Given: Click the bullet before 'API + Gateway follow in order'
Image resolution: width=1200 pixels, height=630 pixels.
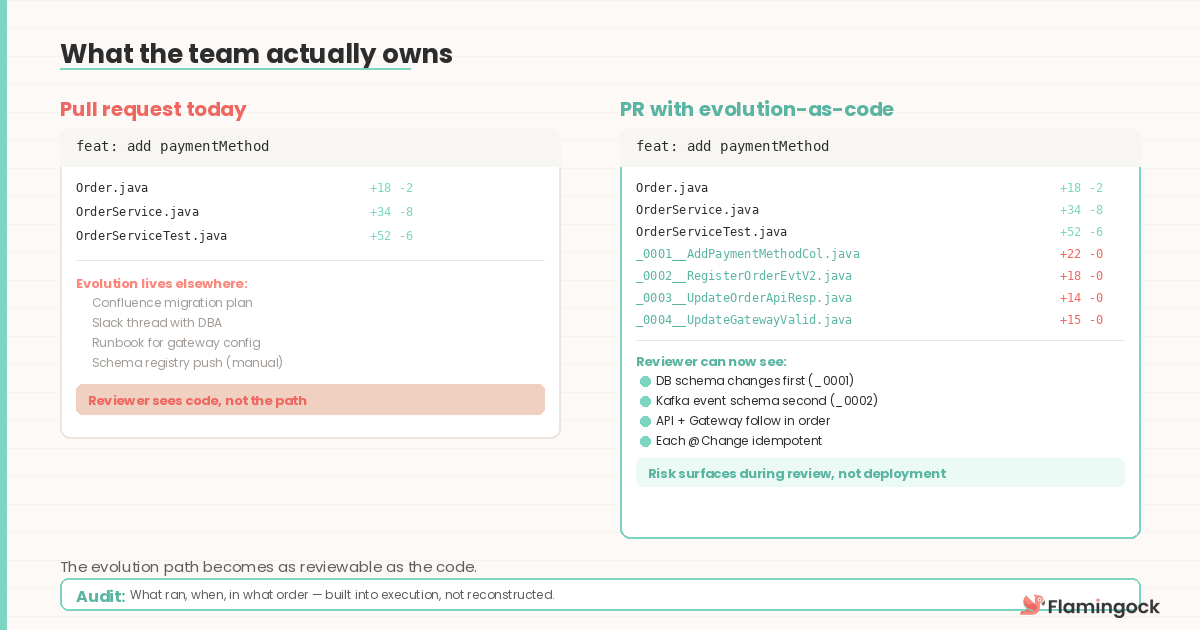Looking at the screenshot, I should (645, 421).
